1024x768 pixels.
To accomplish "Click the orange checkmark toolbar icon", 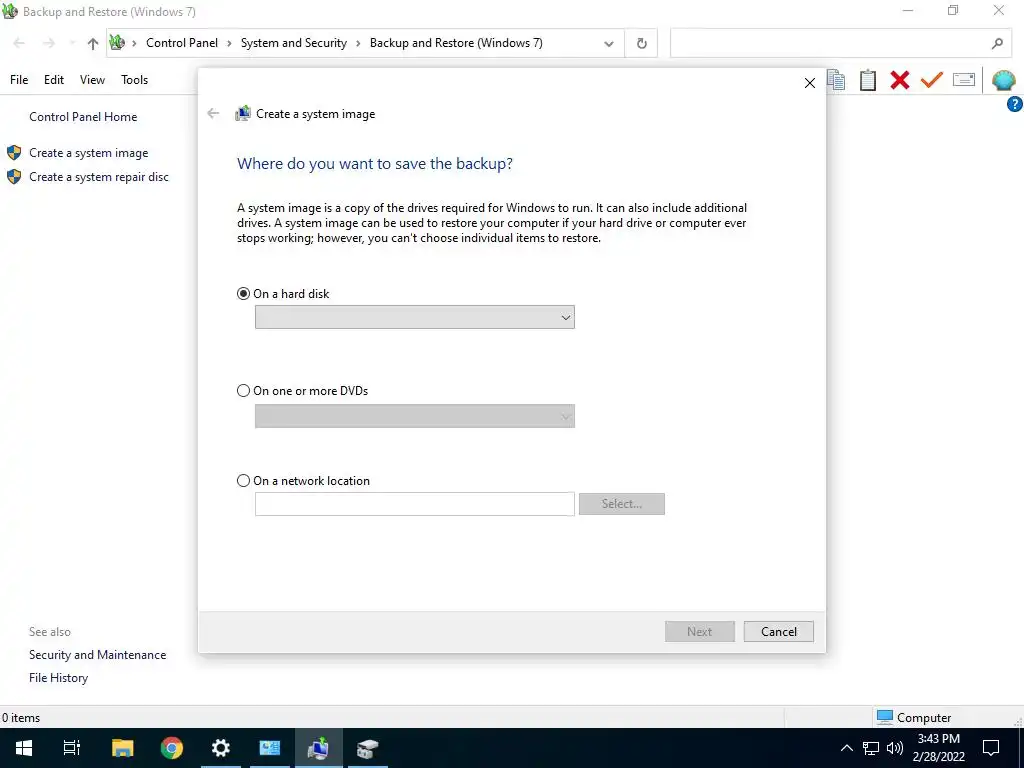I will pos(932,80).
